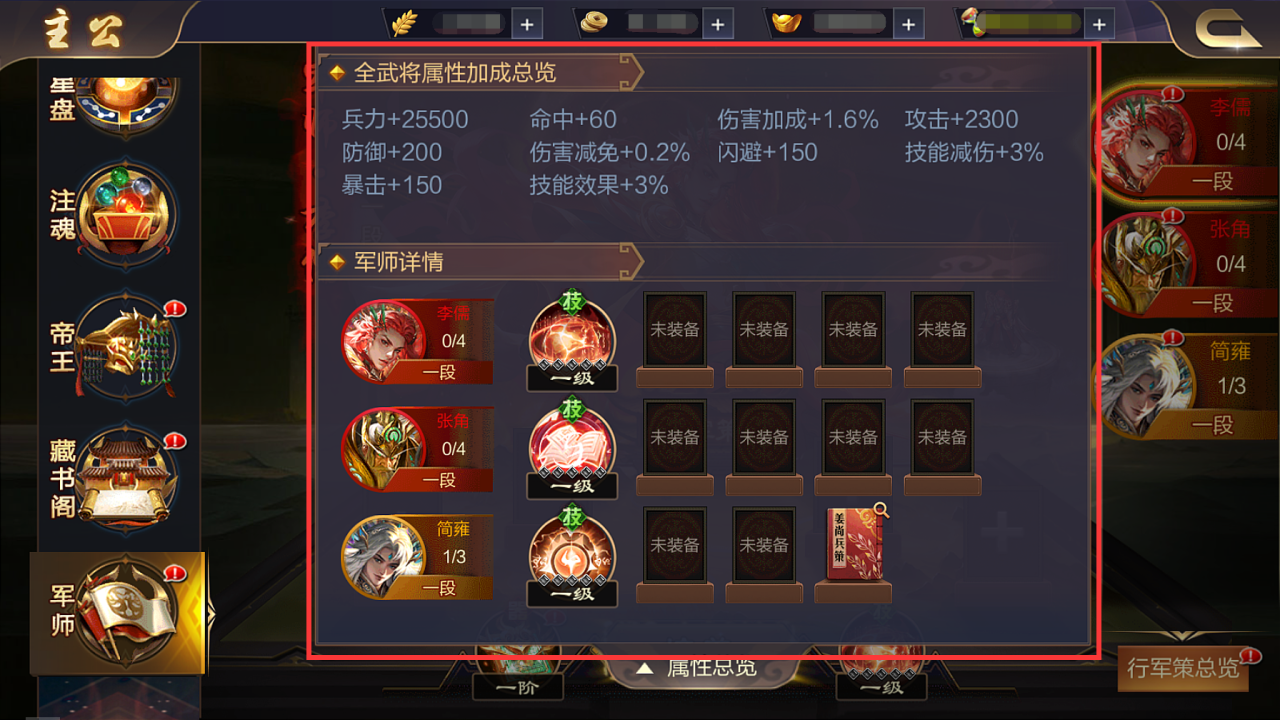Image resolution: width=1280 pixels, height=720 pixels.
Task: Click the return arrow at top right
Action: 1227,30
